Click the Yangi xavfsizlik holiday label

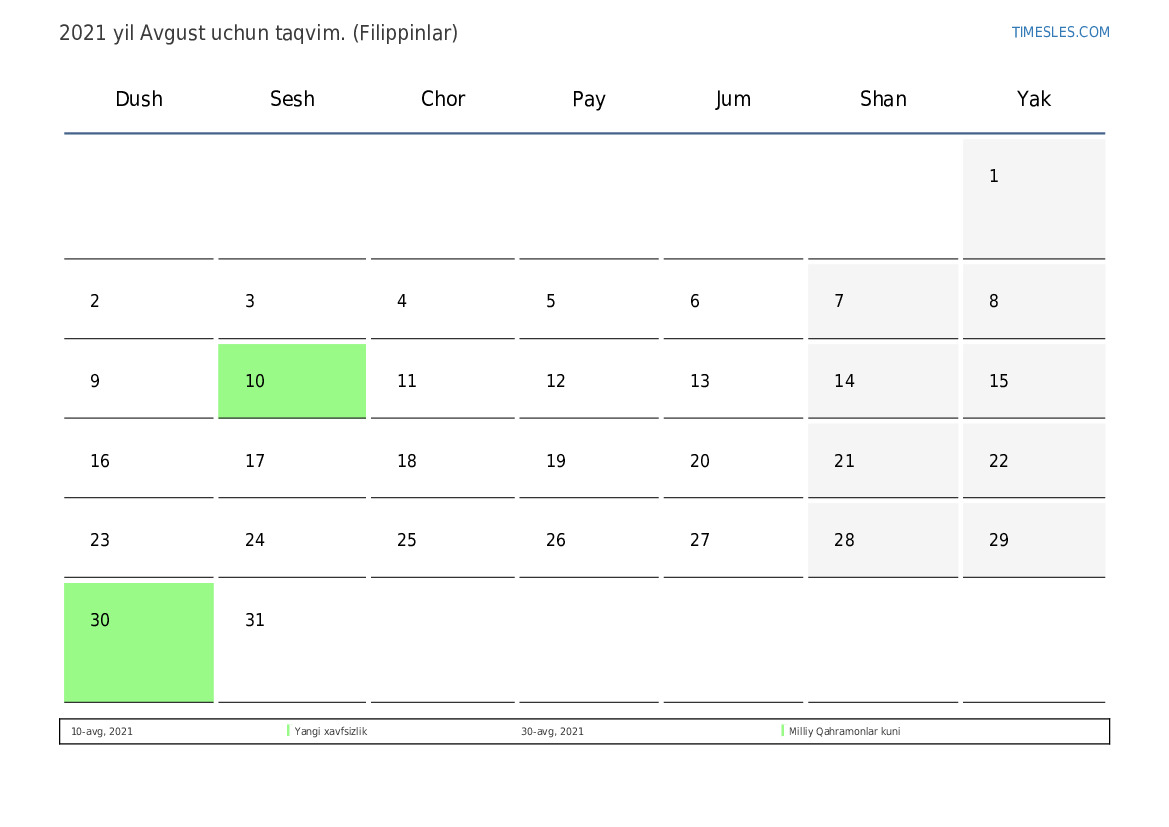point(331,732)
